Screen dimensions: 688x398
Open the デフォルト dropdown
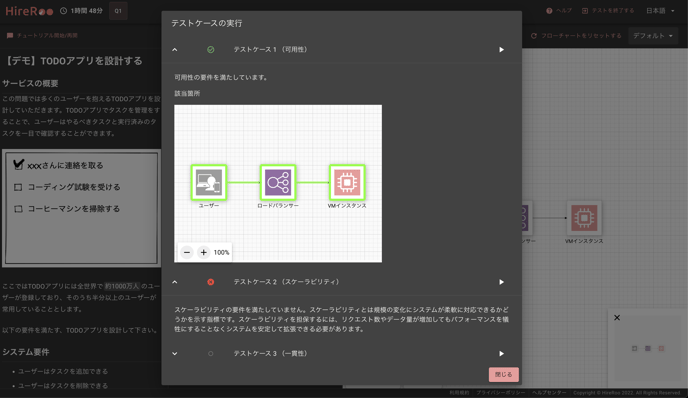[652, 36]
